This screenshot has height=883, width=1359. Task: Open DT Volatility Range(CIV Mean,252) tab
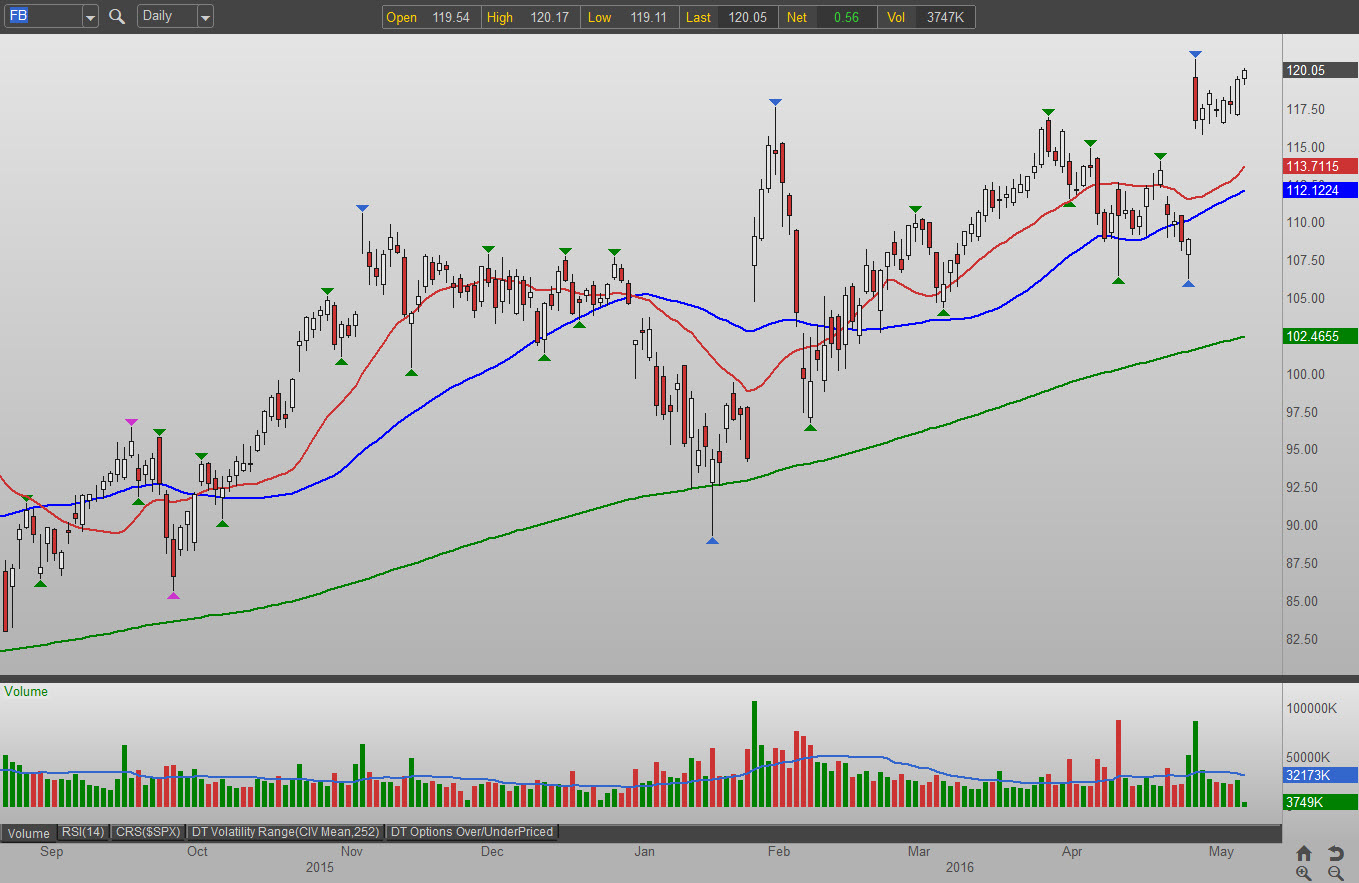point(287,832)
